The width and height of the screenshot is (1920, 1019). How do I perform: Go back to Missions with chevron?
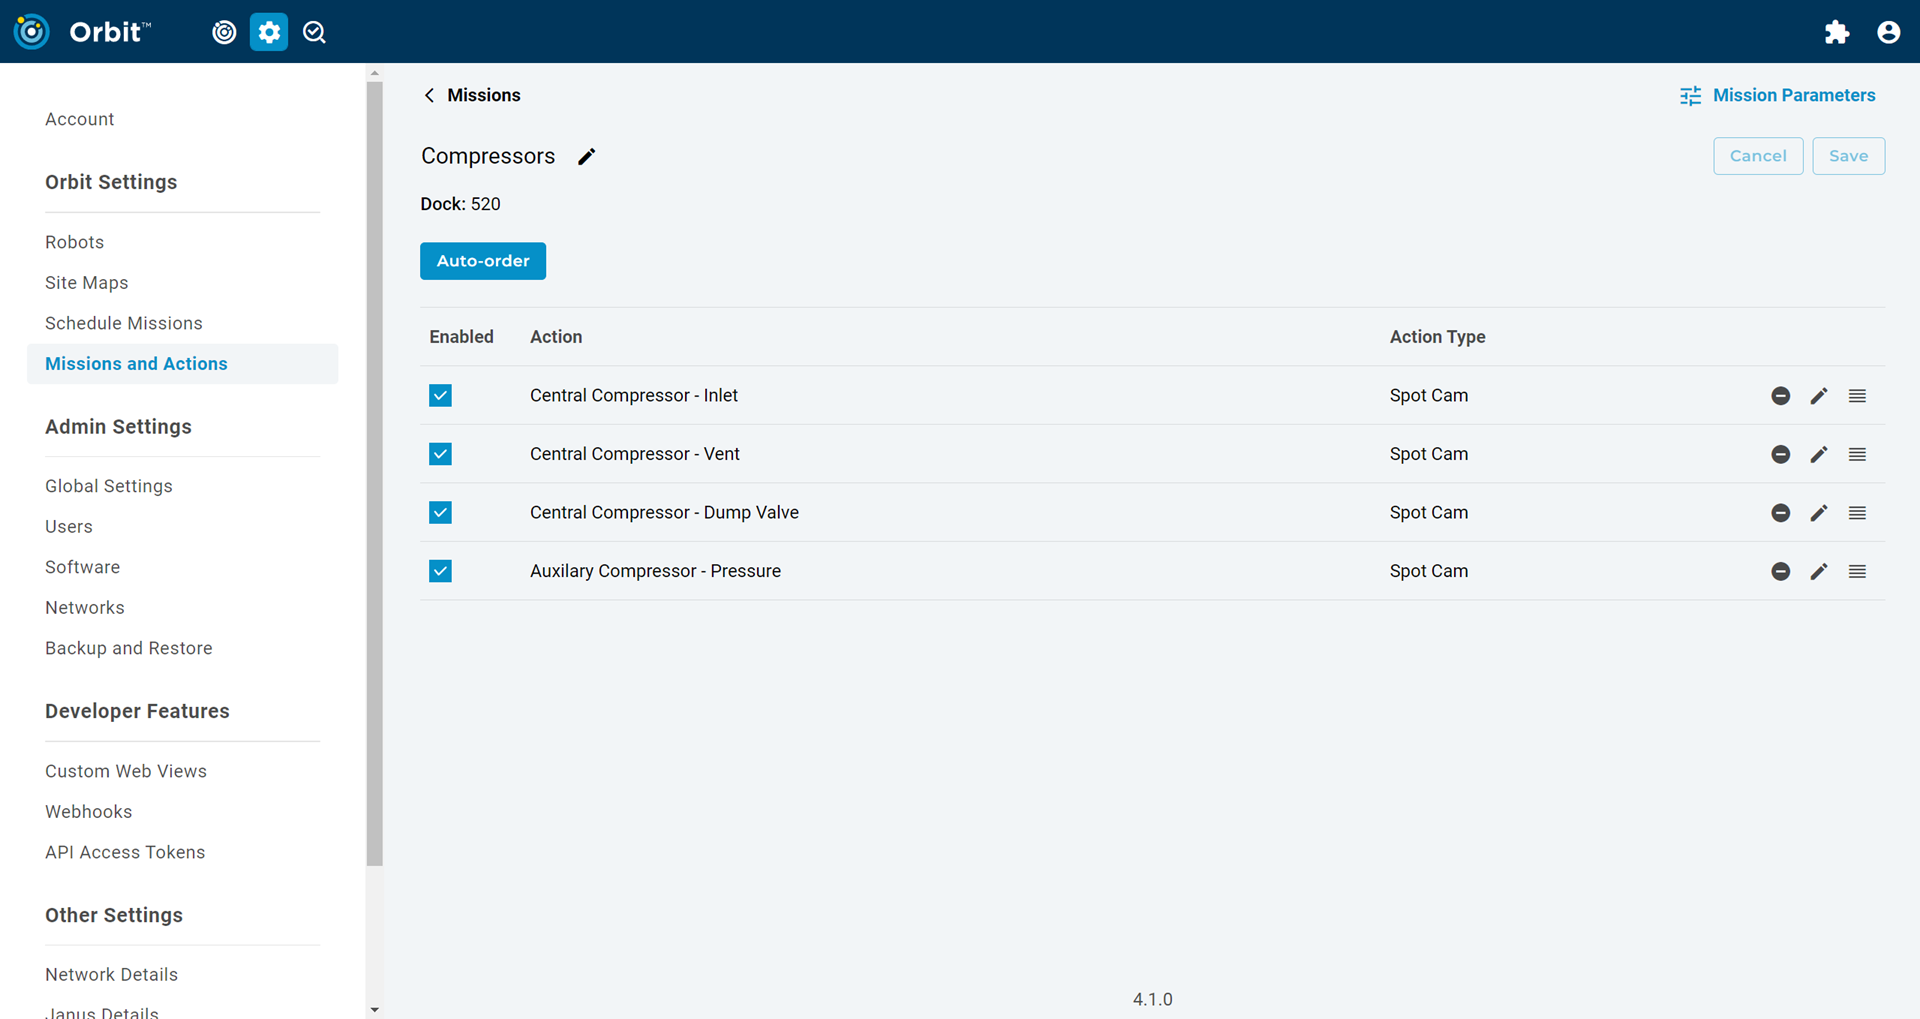430,95
